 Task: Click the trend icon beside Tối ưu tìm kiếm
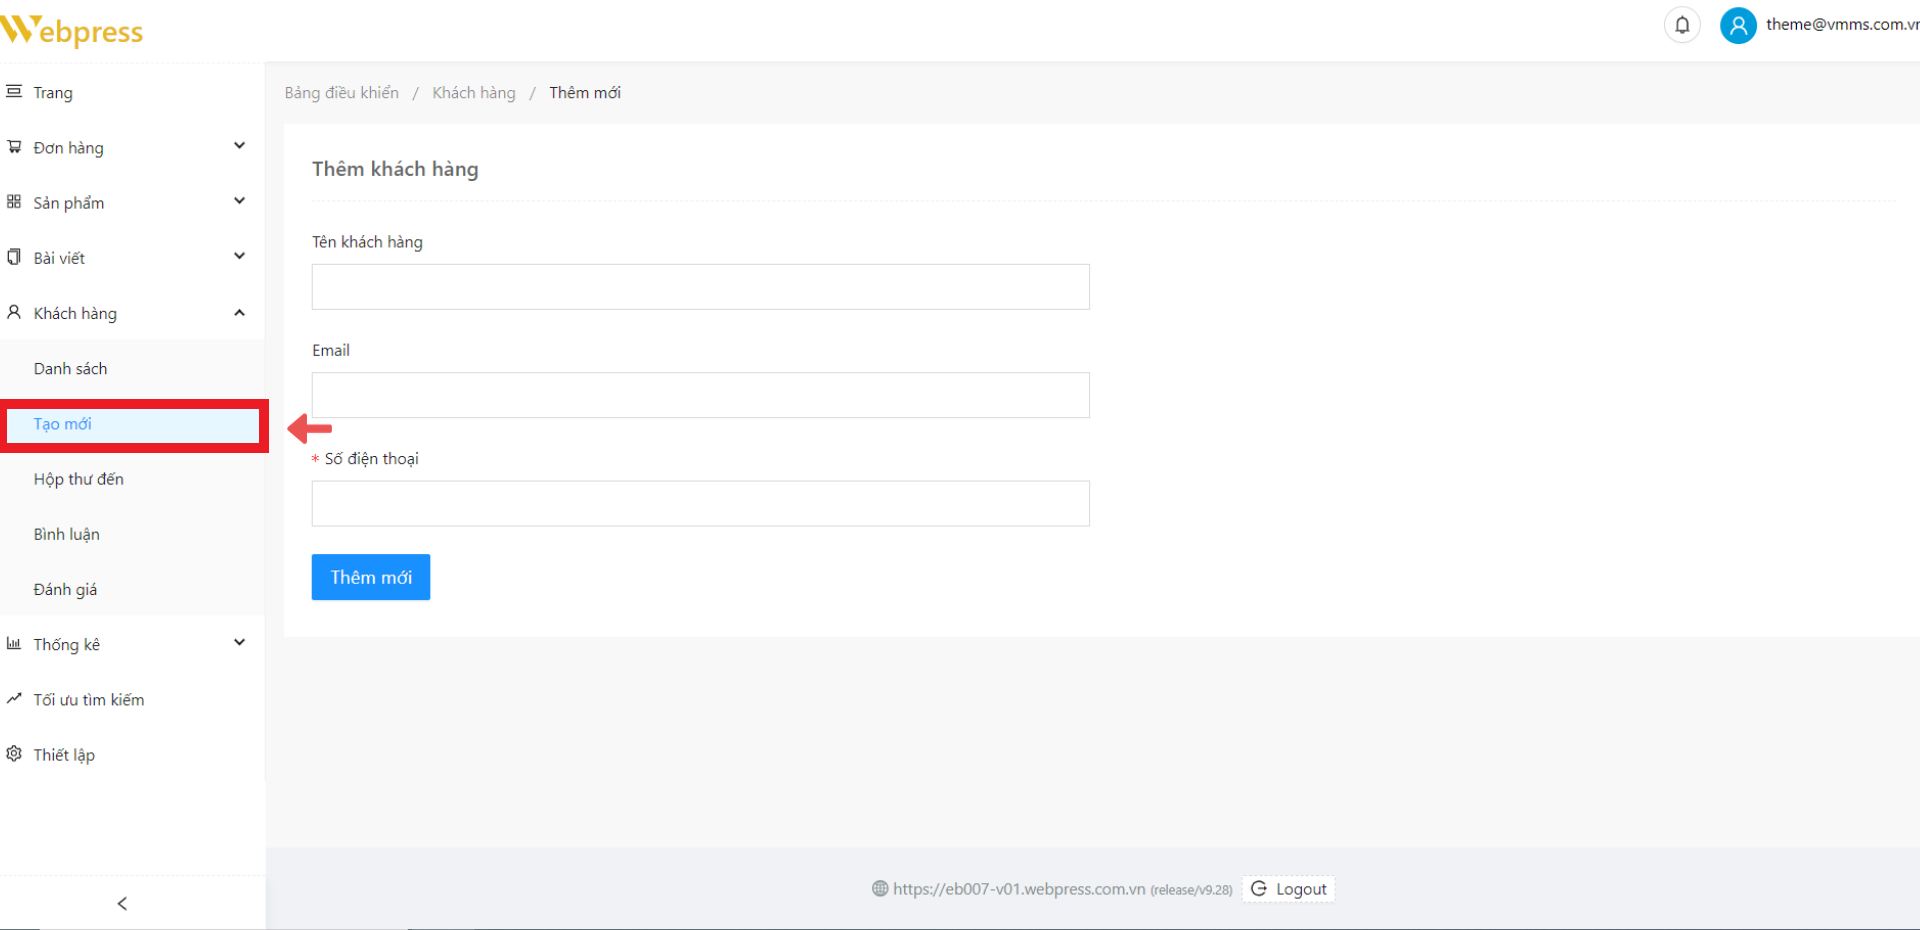click(14, 699)
